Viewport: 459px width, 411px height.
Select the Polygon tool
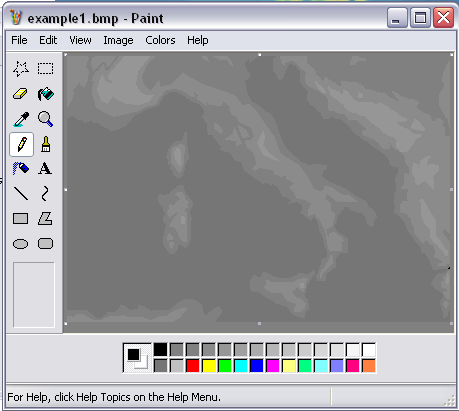[x=45, y=219]
